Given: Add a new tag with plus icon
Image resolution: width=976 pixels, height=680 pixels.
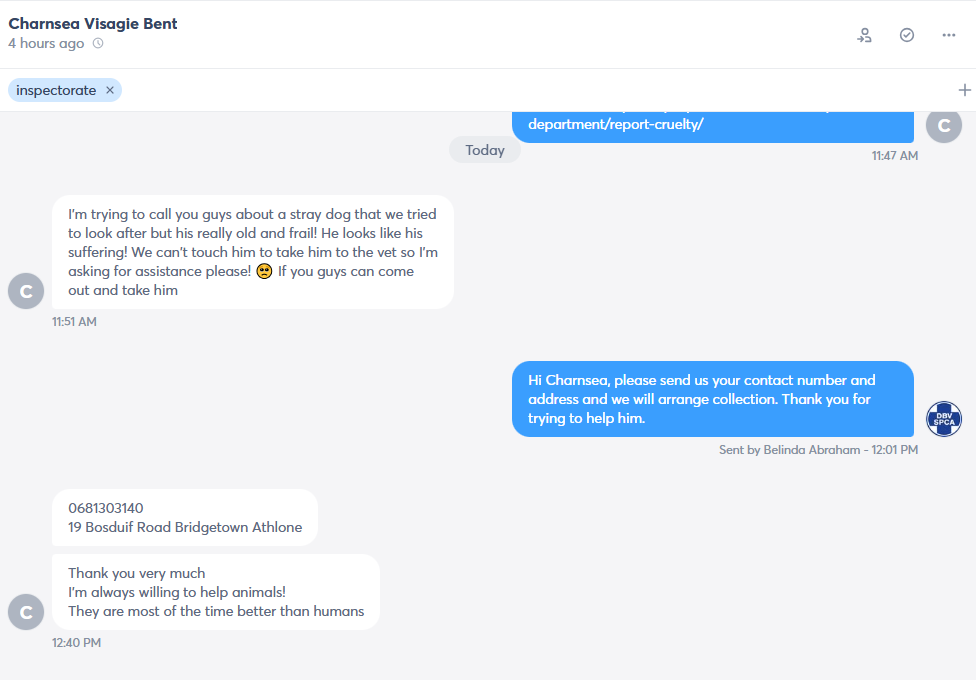Looking at the screenshot, I should pyautogui.click(x=964, y=90).
